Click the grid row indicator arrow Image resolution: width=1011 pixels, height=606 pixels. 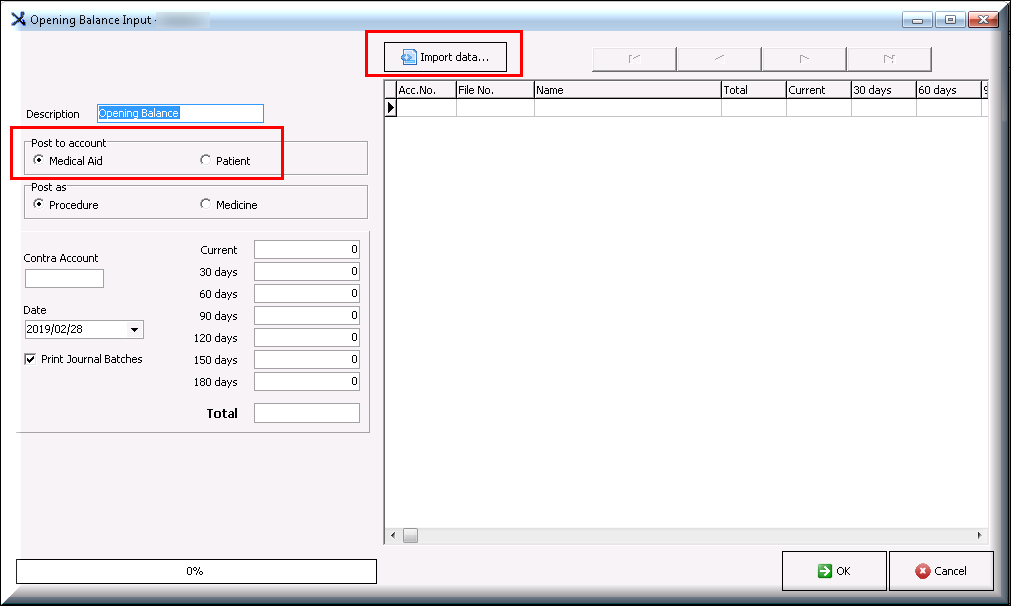[x=391, y=108]
